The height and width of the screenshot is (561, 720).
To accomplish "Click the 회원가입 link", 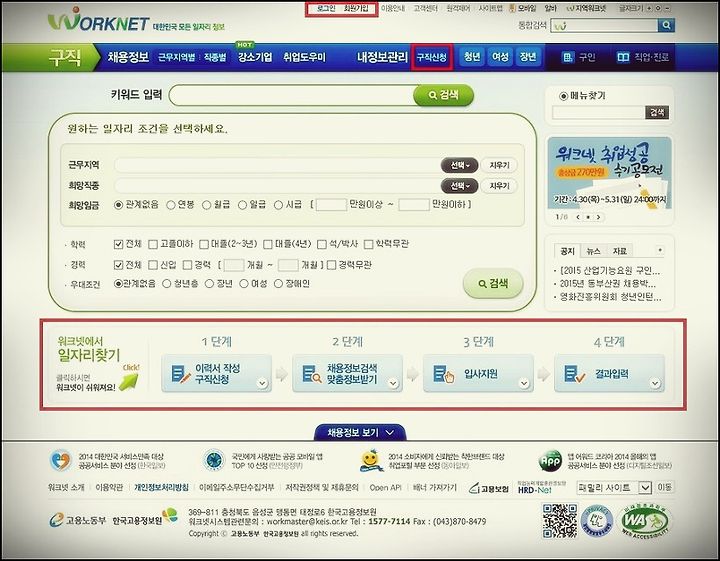I will pos(356,9).
